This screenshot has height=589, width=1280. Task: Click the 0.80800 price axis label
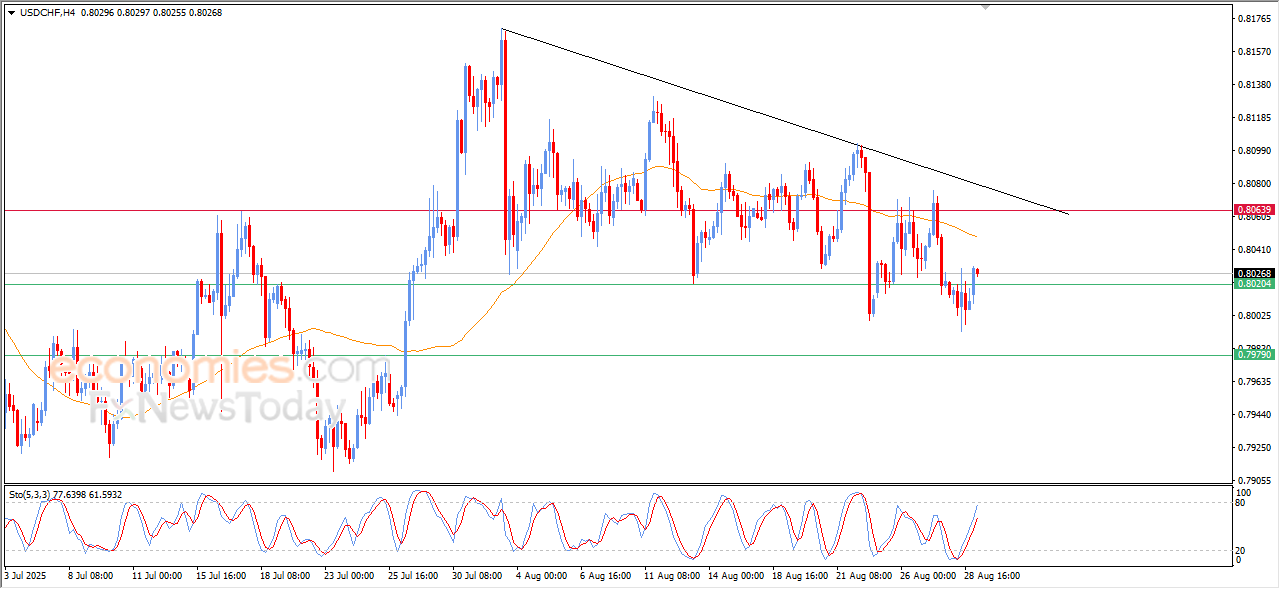[x=1254, y=184]
